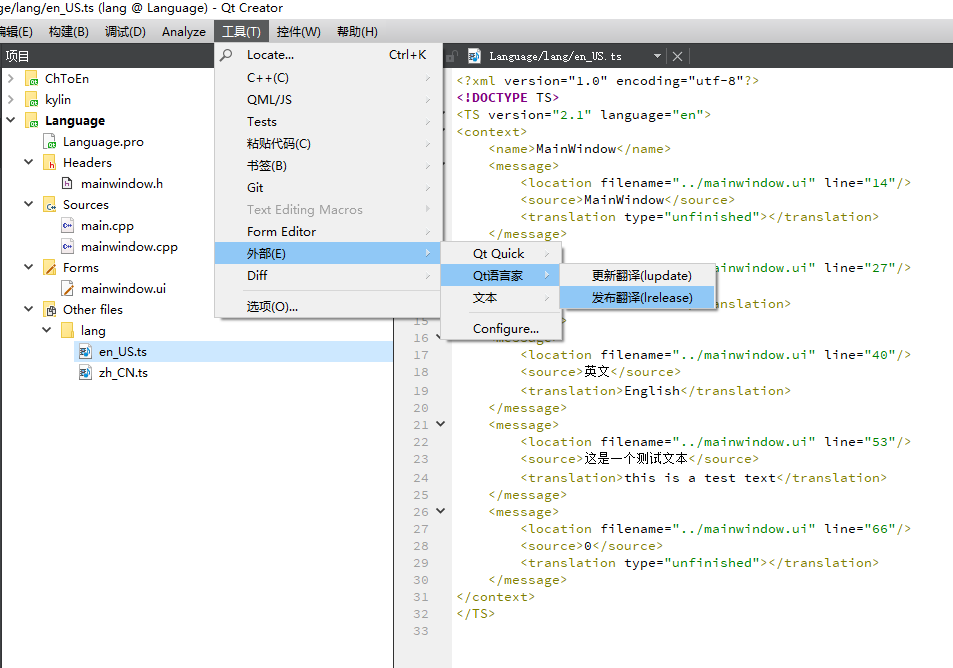The height and width of the screenshot is (668, 953).
Task: Click the Sources folder icon
Action: tap(50, 205)
